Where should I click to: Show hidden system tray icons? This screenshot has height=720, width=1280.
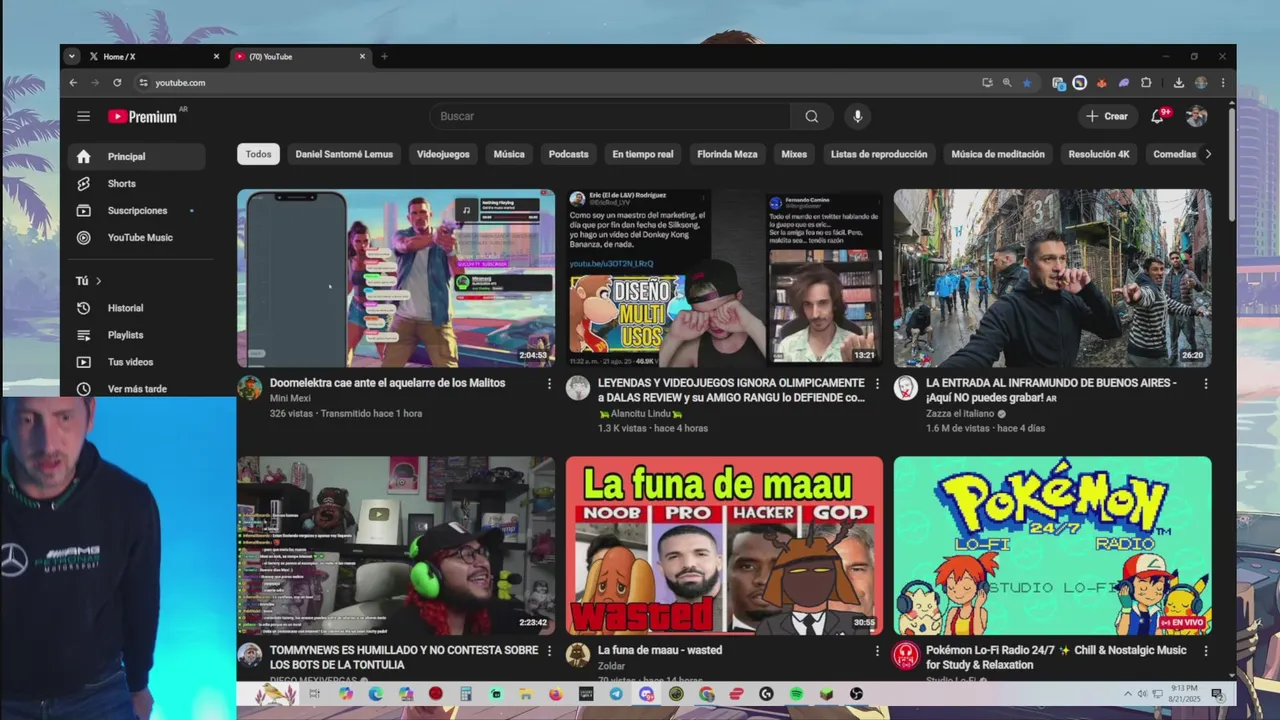(1128, 694)
